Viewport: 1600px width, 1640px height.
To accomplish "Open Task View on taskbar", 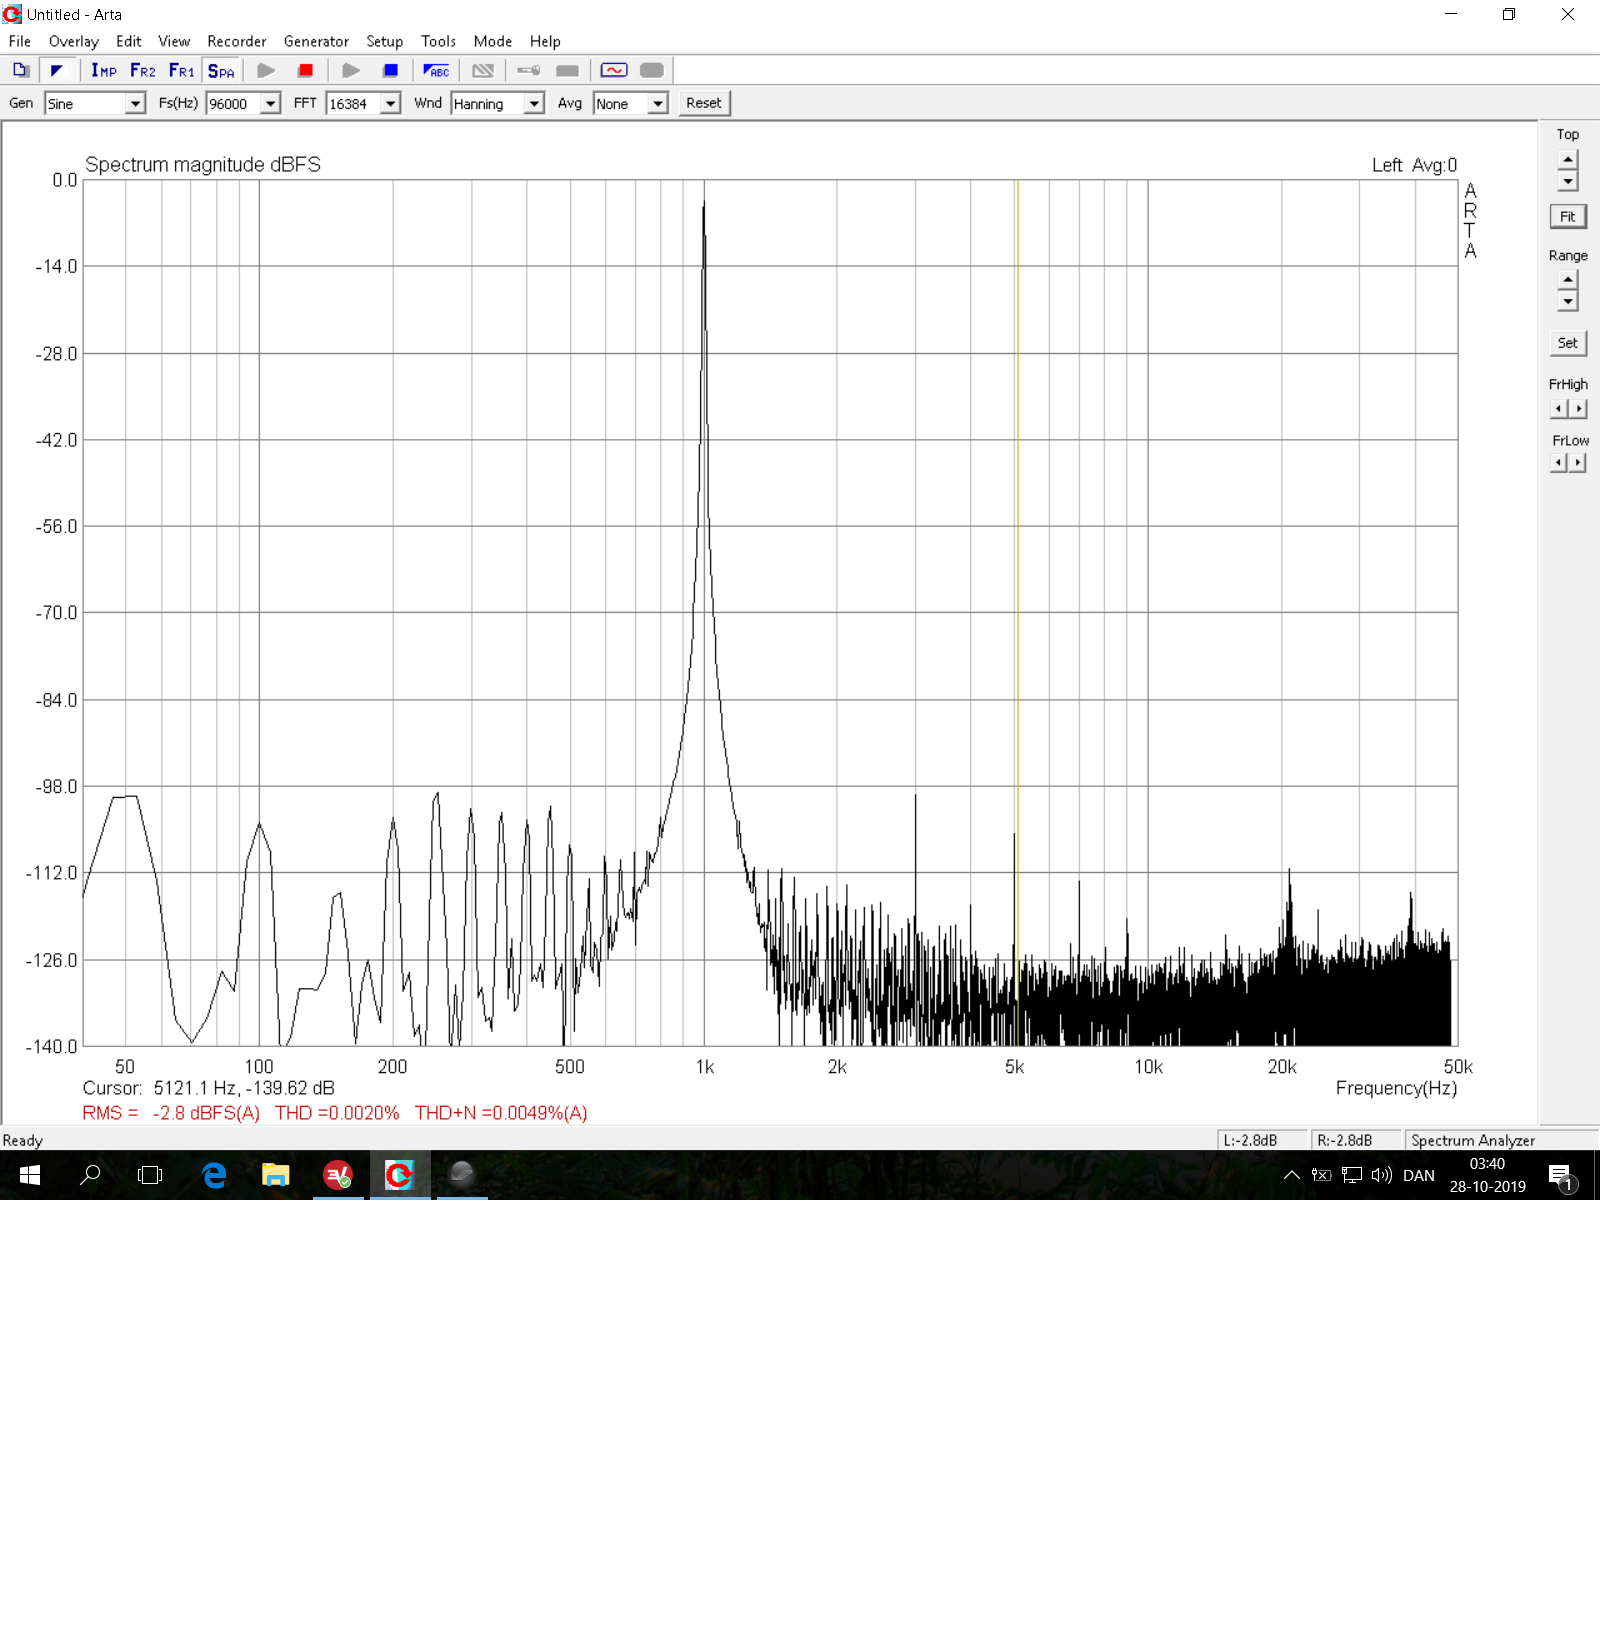I will tap(150, 1175).
